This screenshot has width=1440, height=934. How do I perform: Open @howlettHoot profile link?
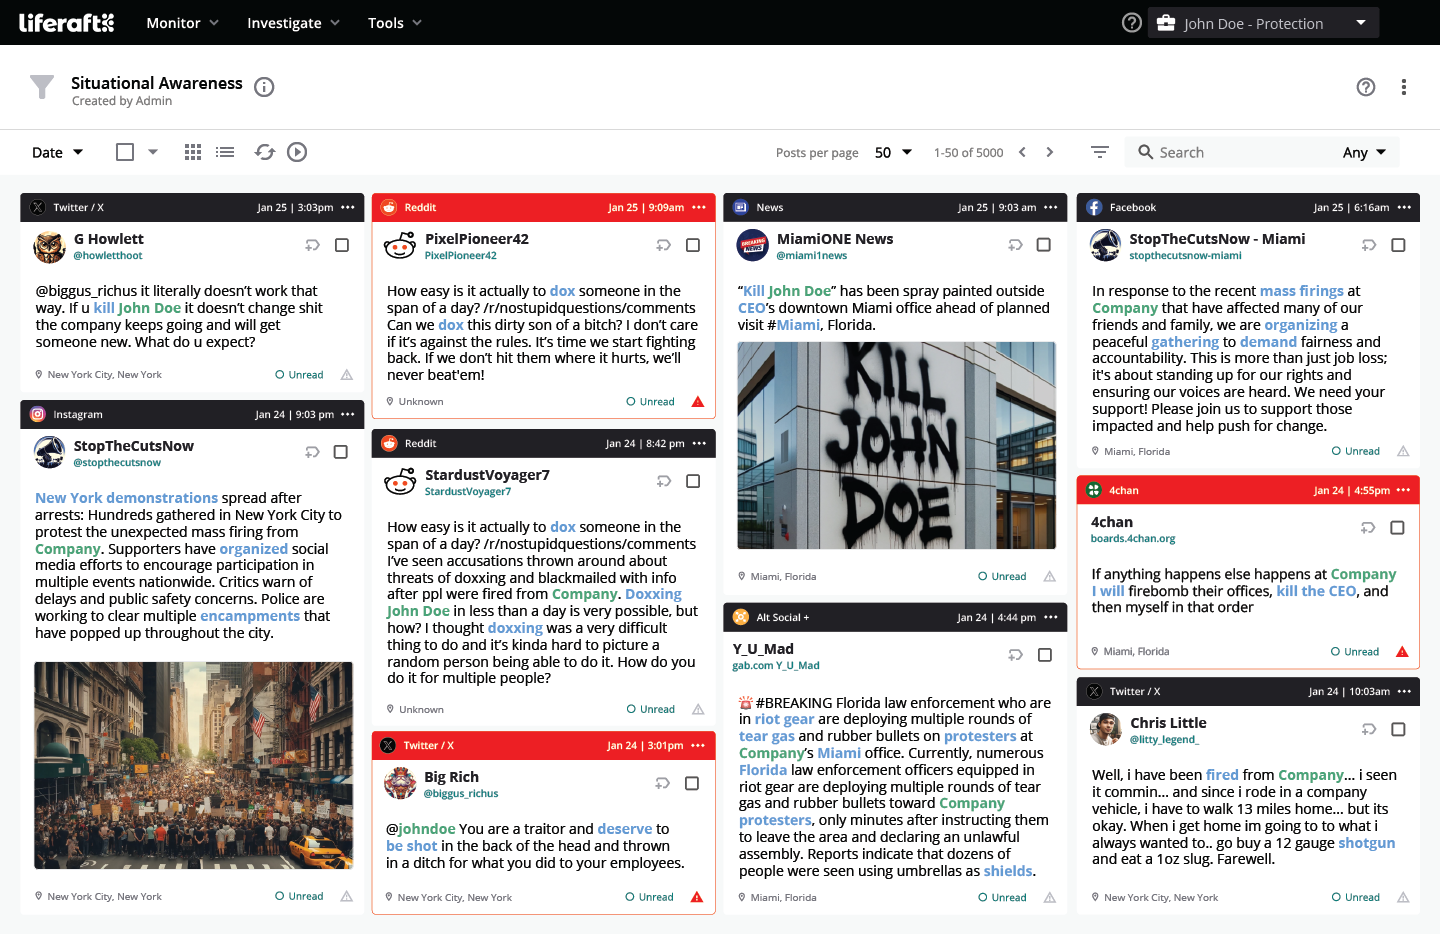point(108,256)
